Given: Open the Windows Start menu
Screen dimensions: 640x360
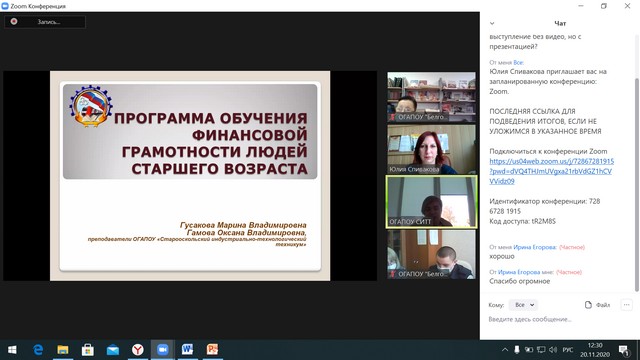Looking at the screenshot, I should point(12,350).
